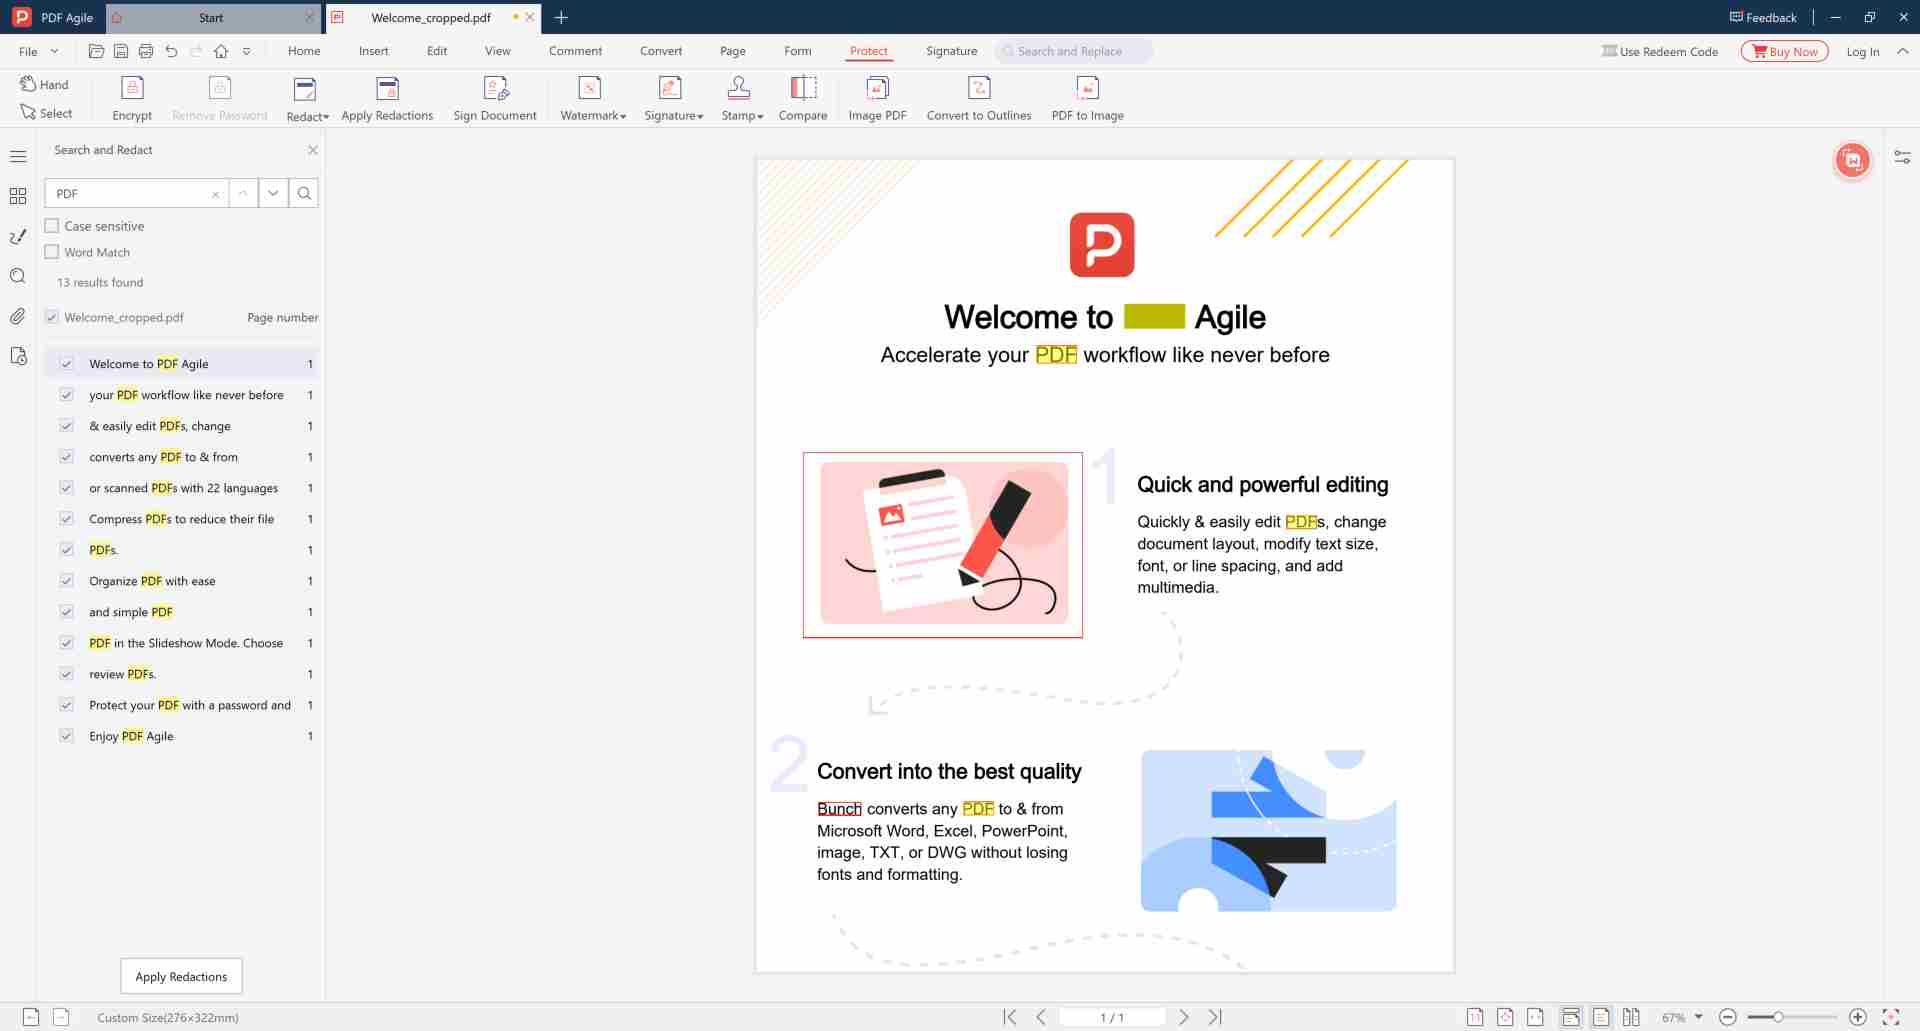Uncheck the Welcome_cropped.pdf file checkbox
The height and width of the screenshot is (1031, 1920).
tap(52, 317)
